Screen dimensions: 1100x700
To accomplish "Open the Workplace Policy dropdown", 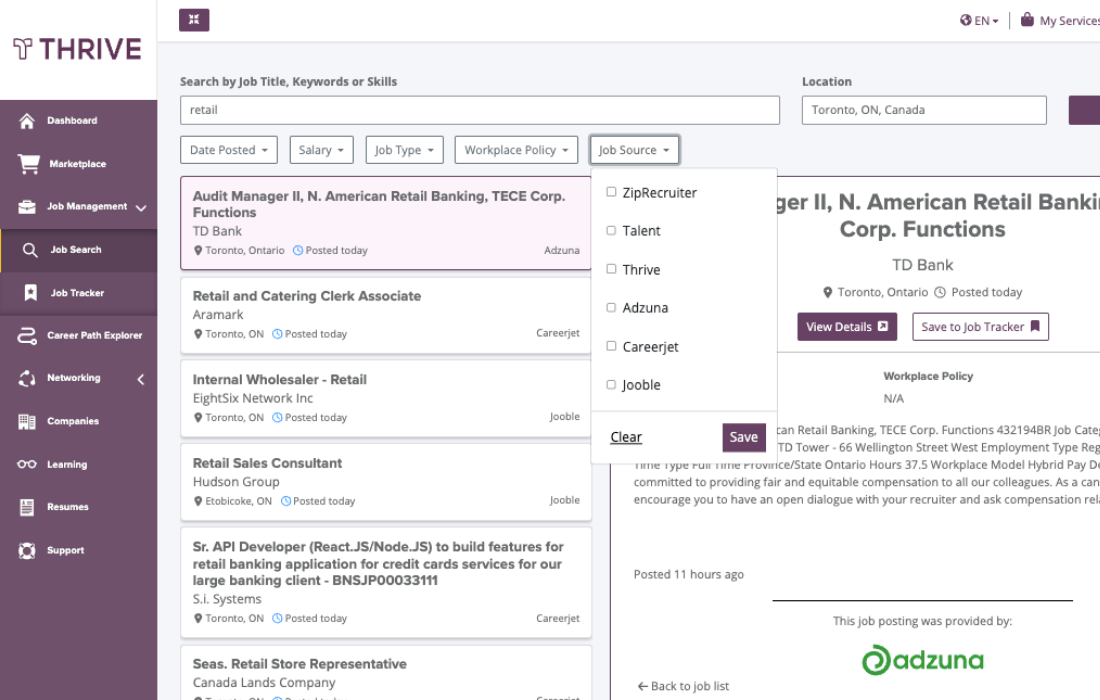I will (516, 149).
